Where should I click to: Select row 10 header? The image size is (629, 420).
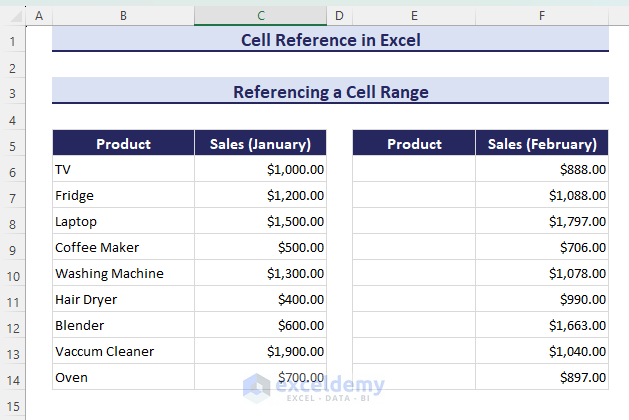12,274
